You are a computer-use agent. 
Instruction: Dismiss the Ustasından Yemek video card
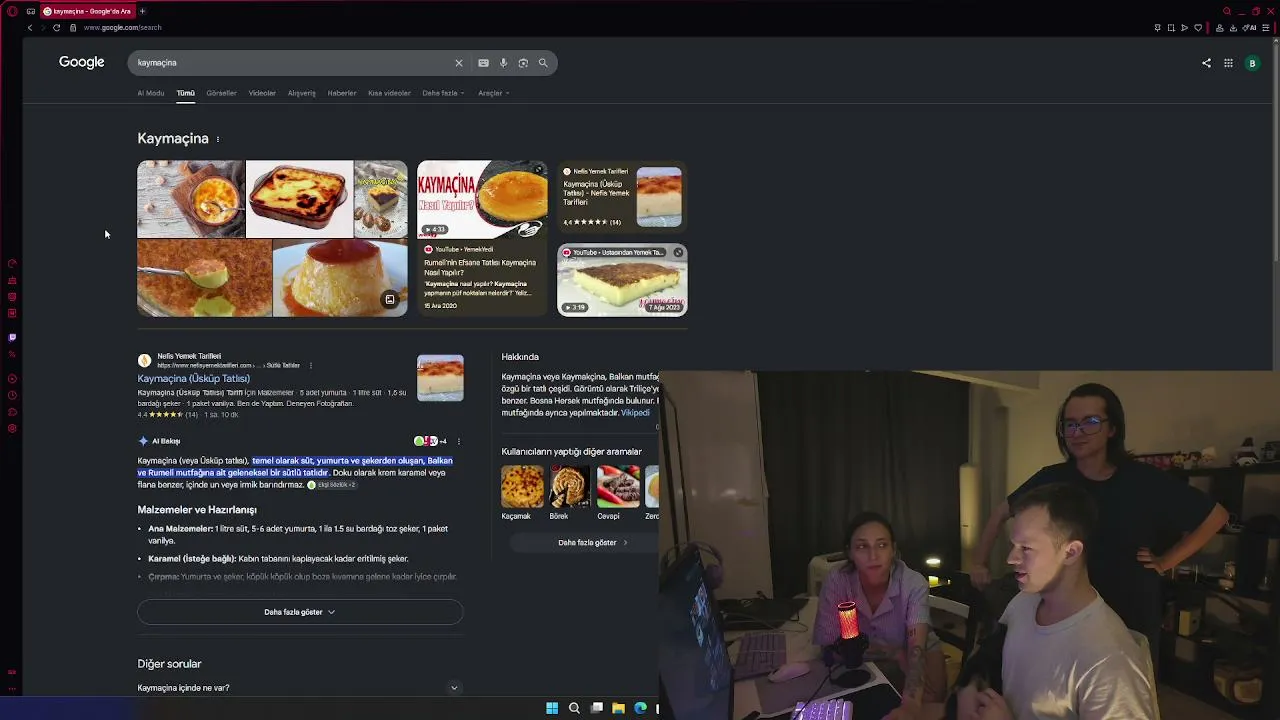(678, 253)
